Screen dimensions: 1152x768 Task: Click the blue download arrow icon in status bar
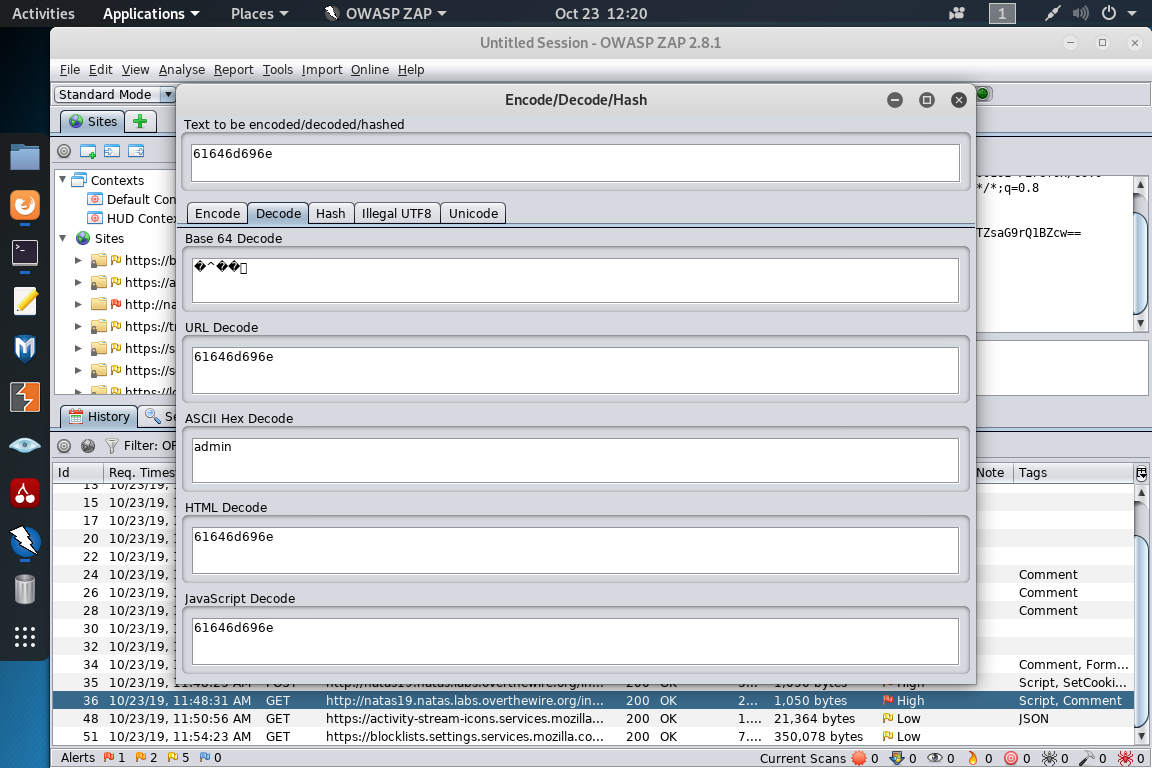pos(896,758)
